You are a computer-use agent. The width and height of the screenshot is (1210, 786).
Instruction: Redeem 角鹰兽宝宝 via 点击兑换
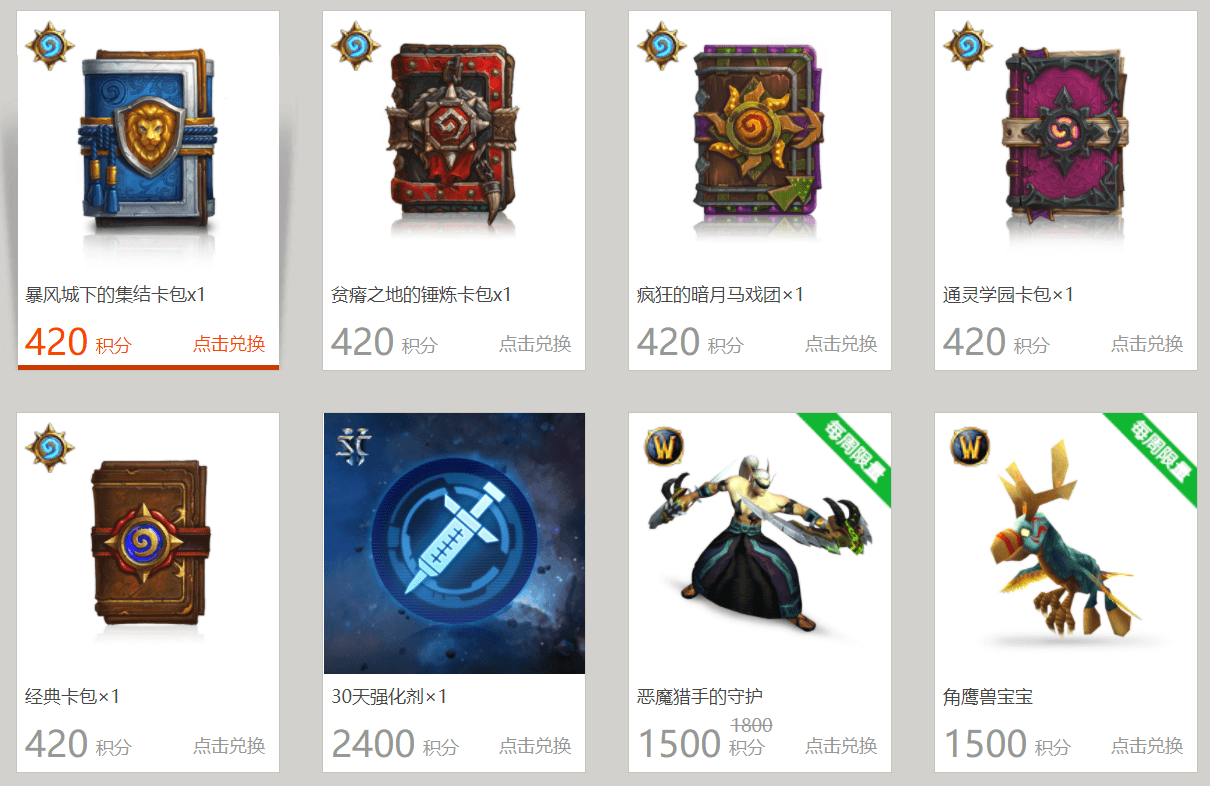[x=1147, y=746]
